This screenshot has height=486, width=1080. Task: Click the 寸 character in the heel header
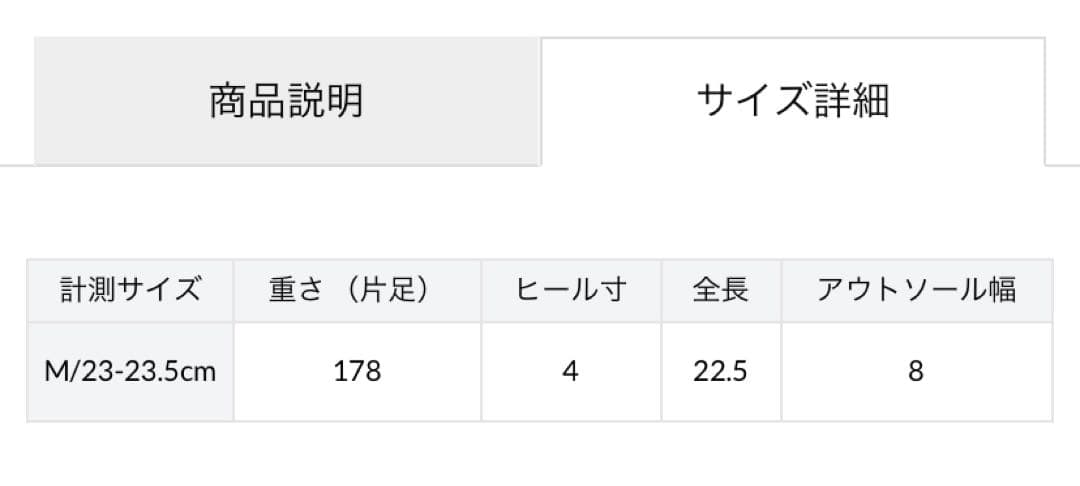[x=612, y=290]
